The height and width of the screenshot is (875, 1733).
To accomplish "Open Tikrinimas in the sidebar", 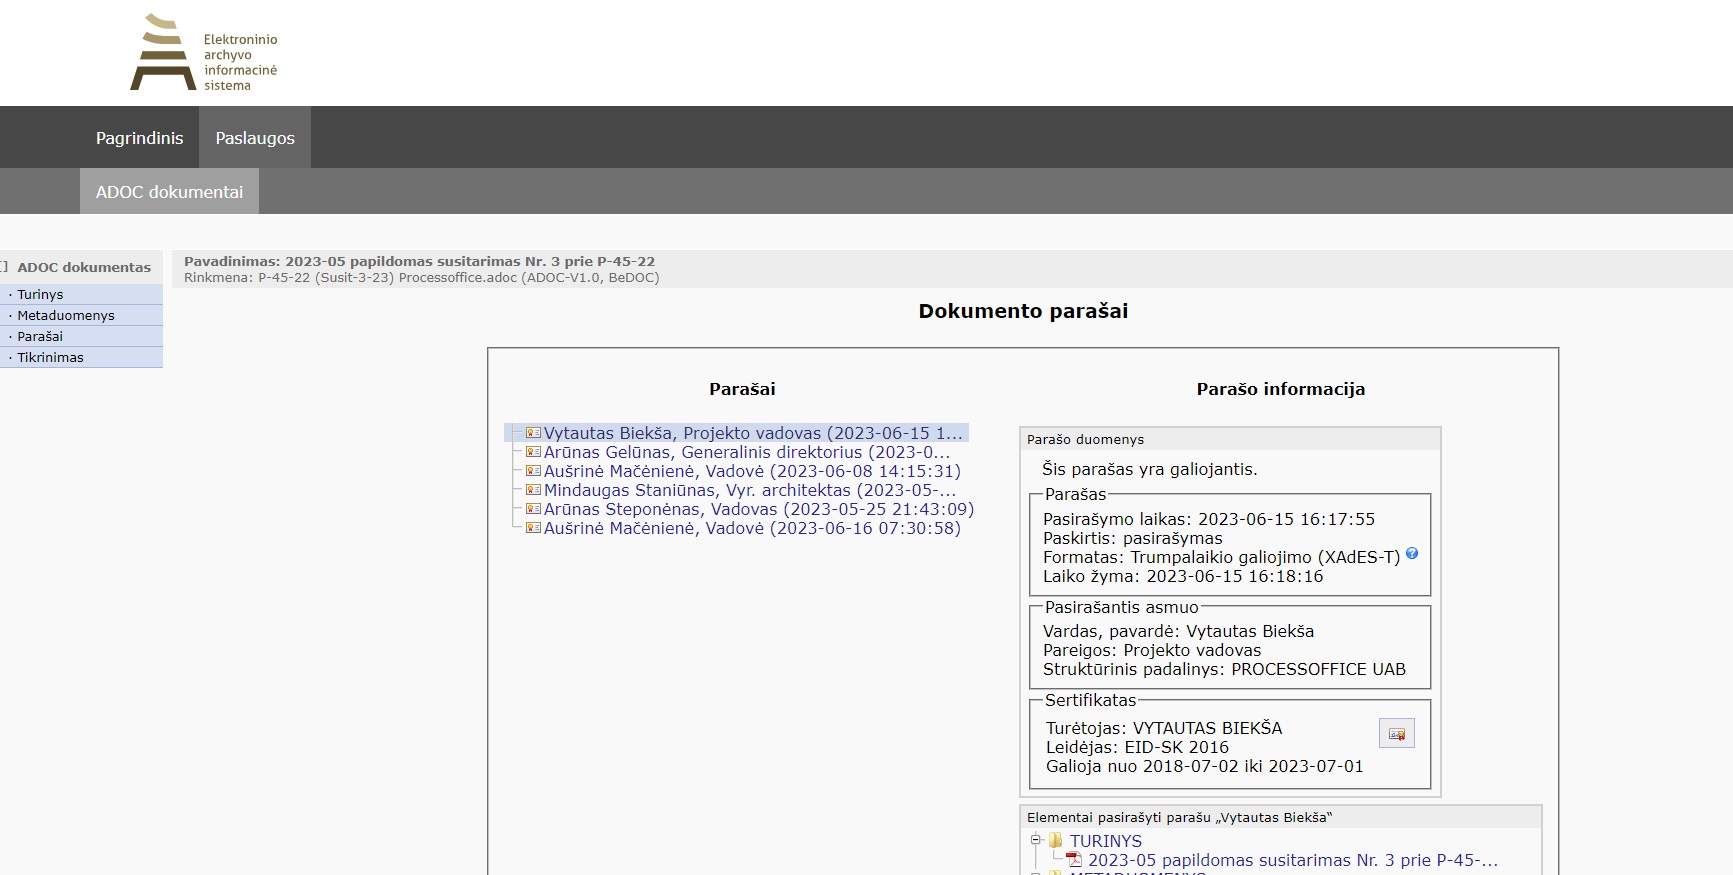I will tap(50, 358).
